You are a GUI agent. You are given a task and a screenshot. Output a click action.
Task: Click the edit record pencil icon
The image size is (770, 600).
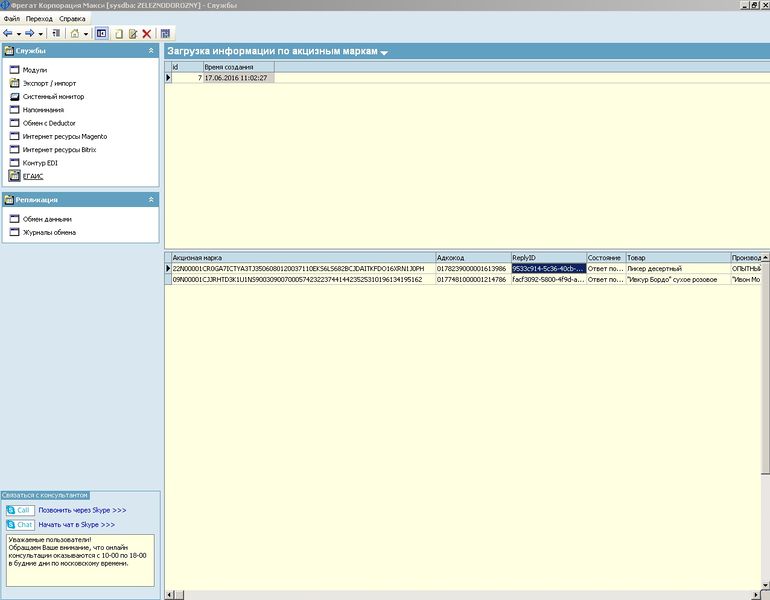point(133,34)
